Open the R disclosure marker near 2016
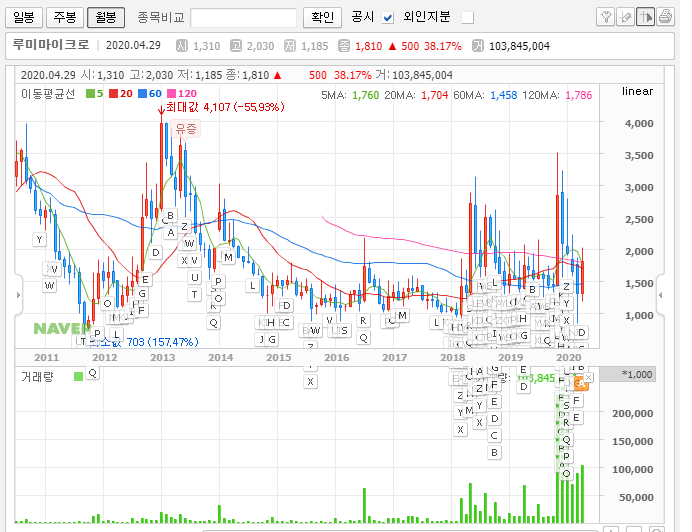Screen dimensions: 692x532 pos(363,321)
